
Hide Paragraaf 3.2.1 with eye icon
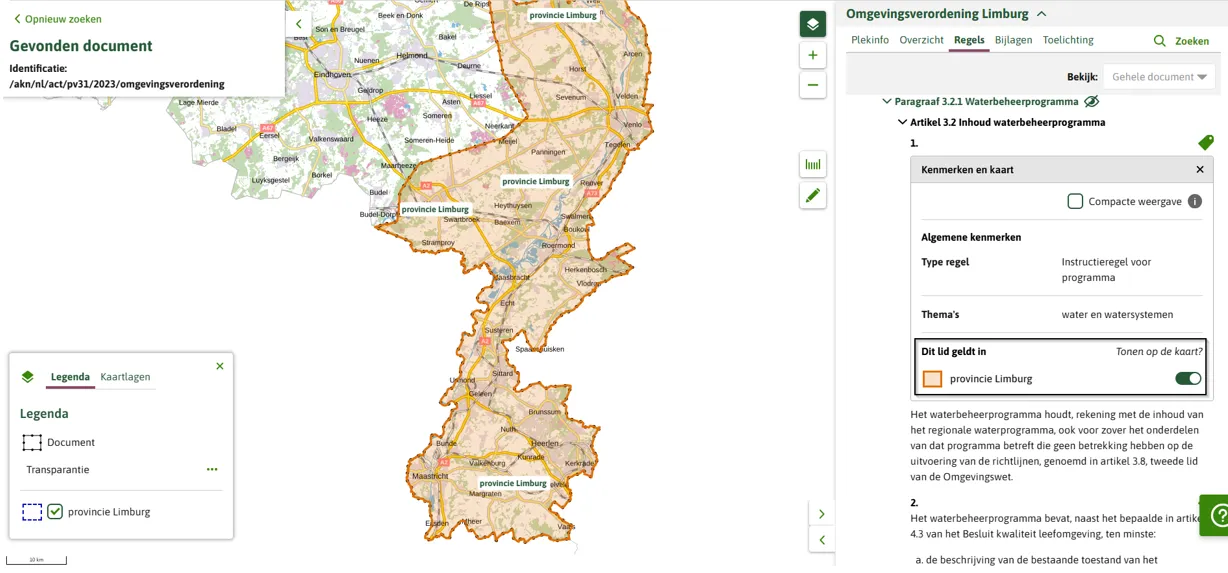pyautogui.click(x=1092, y=101)
